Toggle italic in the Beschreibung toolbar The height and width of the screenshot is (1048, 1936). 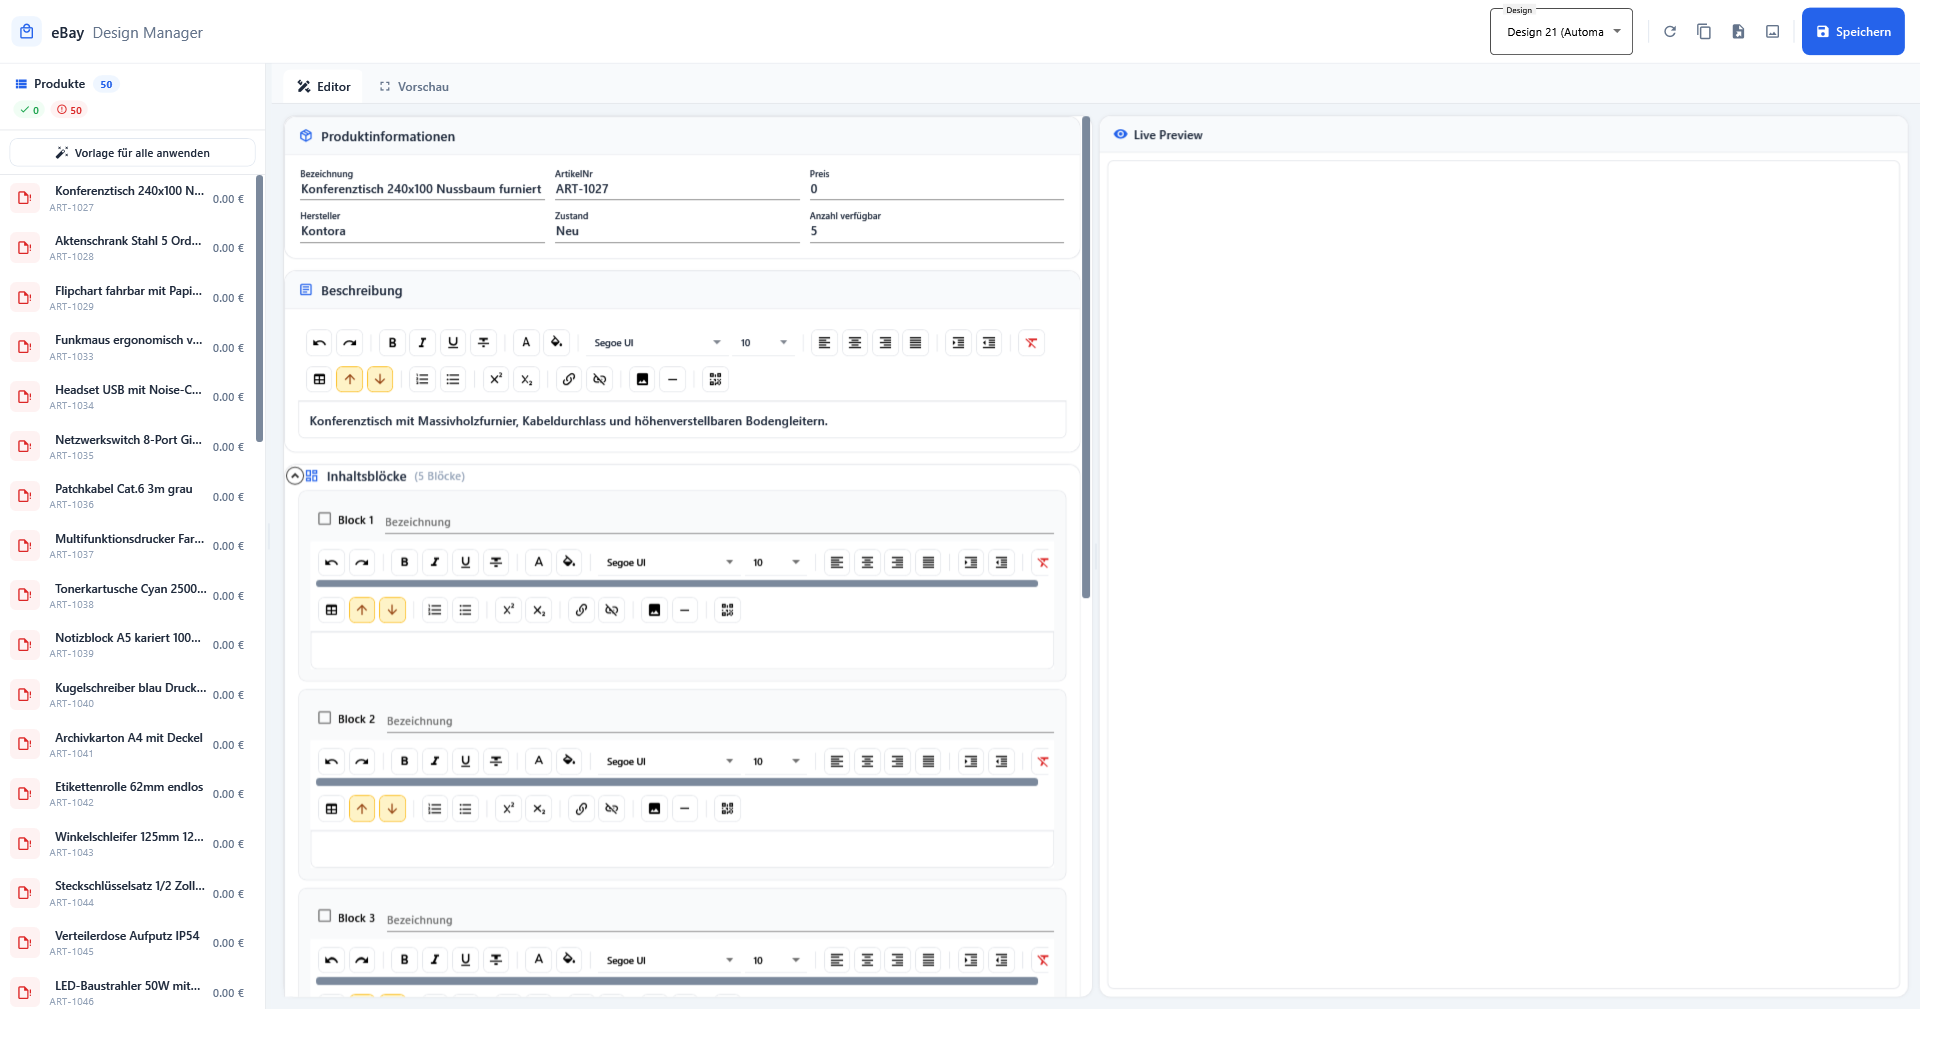[422, 343]
